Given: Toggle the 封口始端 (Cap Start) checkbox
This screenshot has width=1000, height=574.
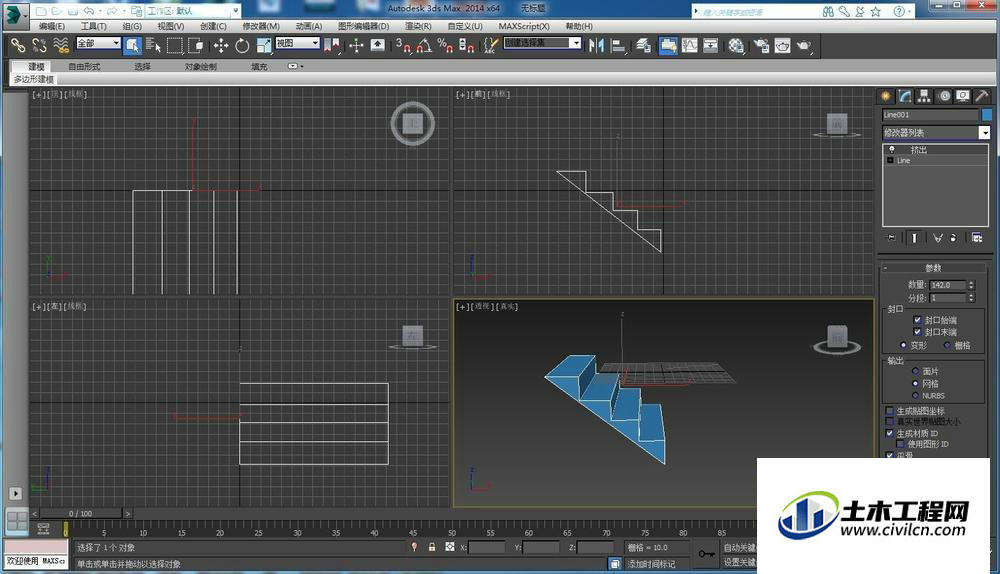Looking at the screenshot, I should tap(917, 320).
